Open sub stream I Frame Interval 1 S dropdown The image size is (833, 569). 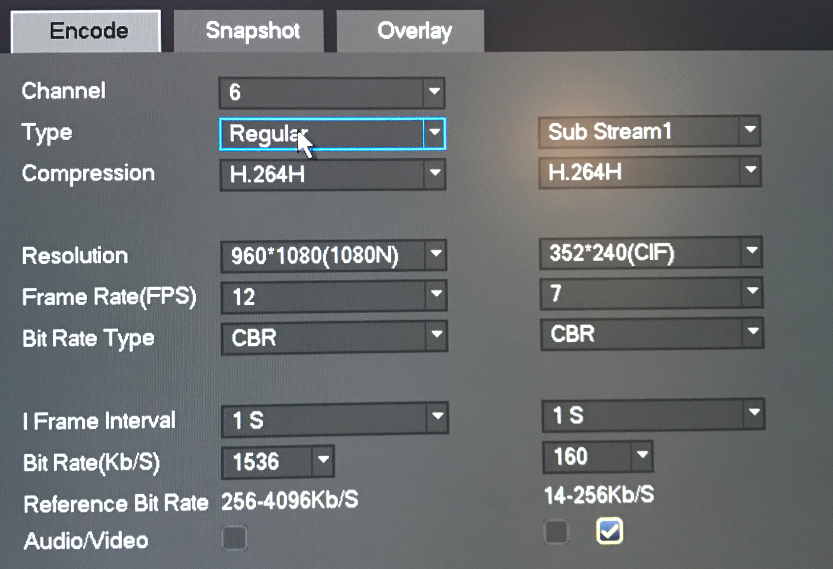653,414
